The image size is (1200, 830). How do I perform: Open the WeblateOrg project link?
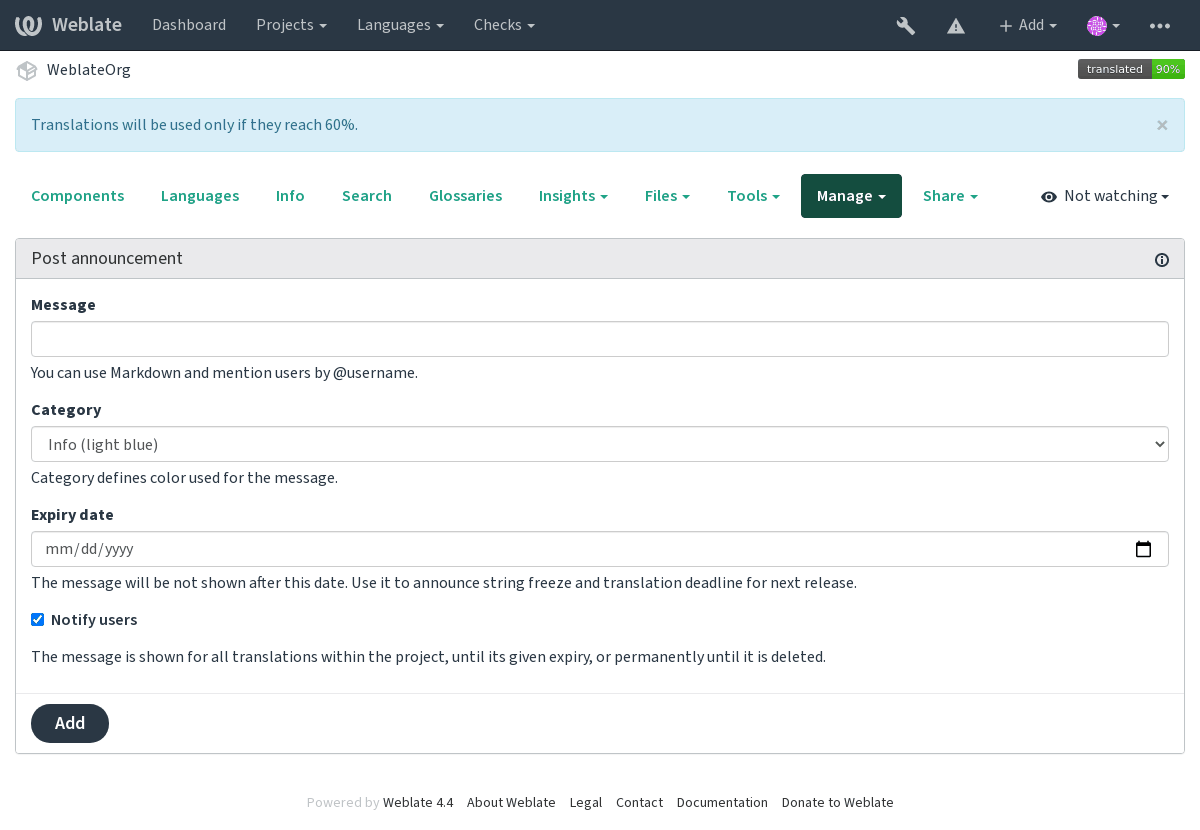click(89, 70)
